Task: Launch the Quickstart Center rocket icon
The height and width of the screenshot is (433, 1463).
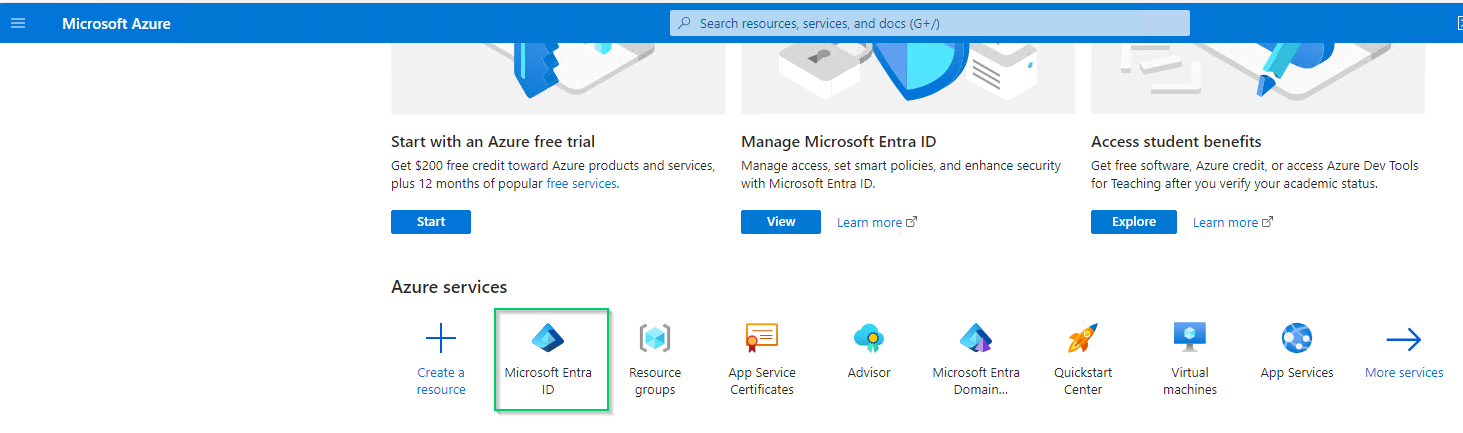Action: click(1083, 338)
